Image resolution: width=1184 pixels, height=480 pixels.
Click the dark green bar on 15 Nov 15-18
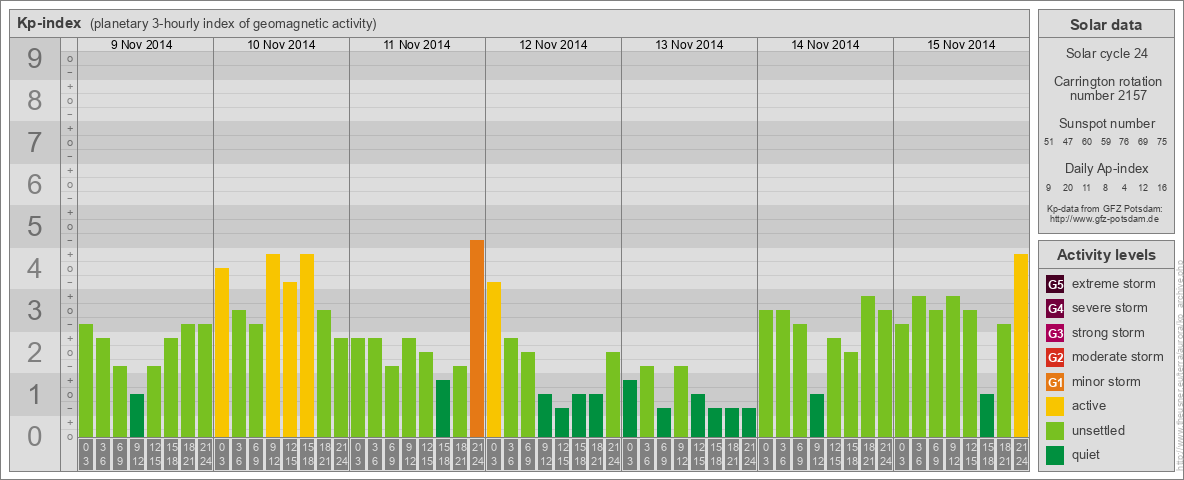pyautogui.click(x=987, y=416)
